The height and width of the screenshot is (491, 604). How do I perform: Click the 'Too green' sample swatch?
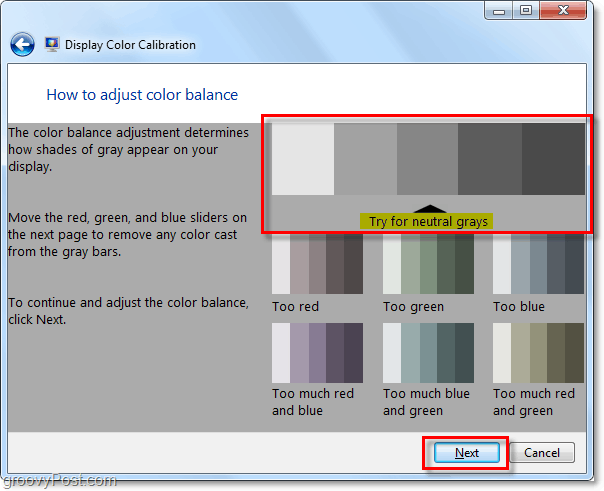(428, 264)
